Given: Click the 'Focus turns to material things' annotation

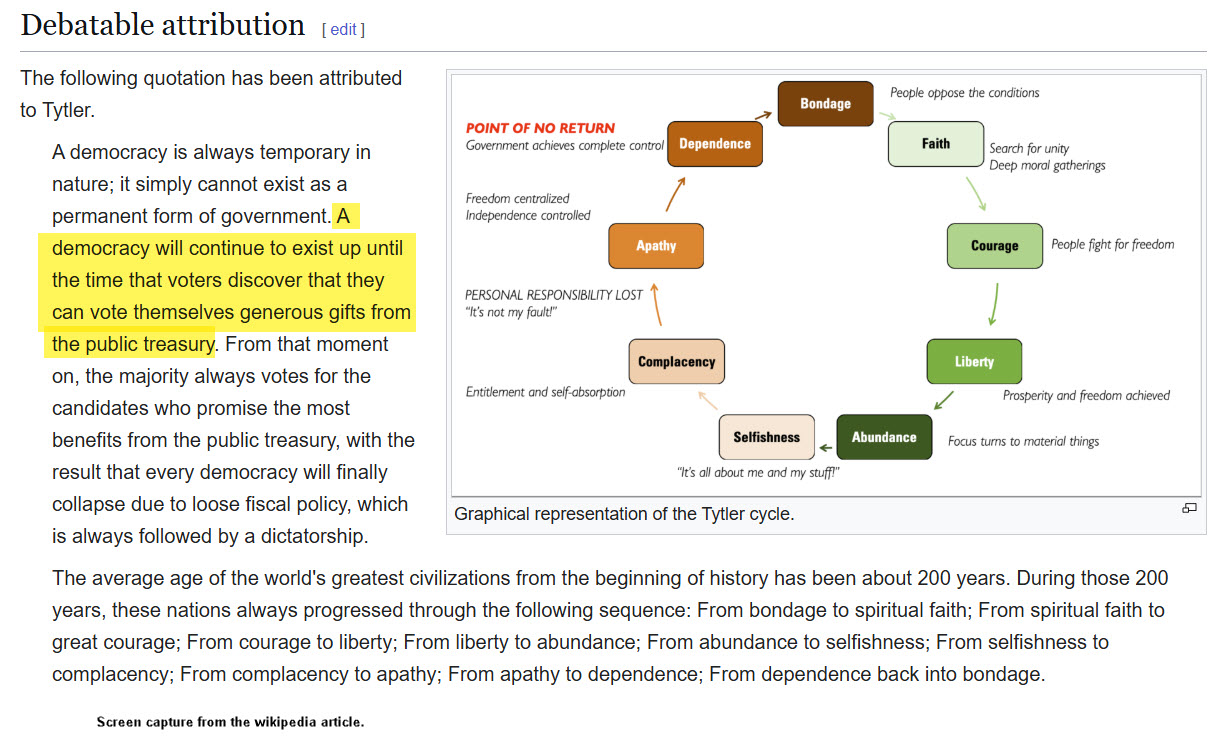Looking at the screenshot, I should pyautogui.click(x=1023, y=441).
